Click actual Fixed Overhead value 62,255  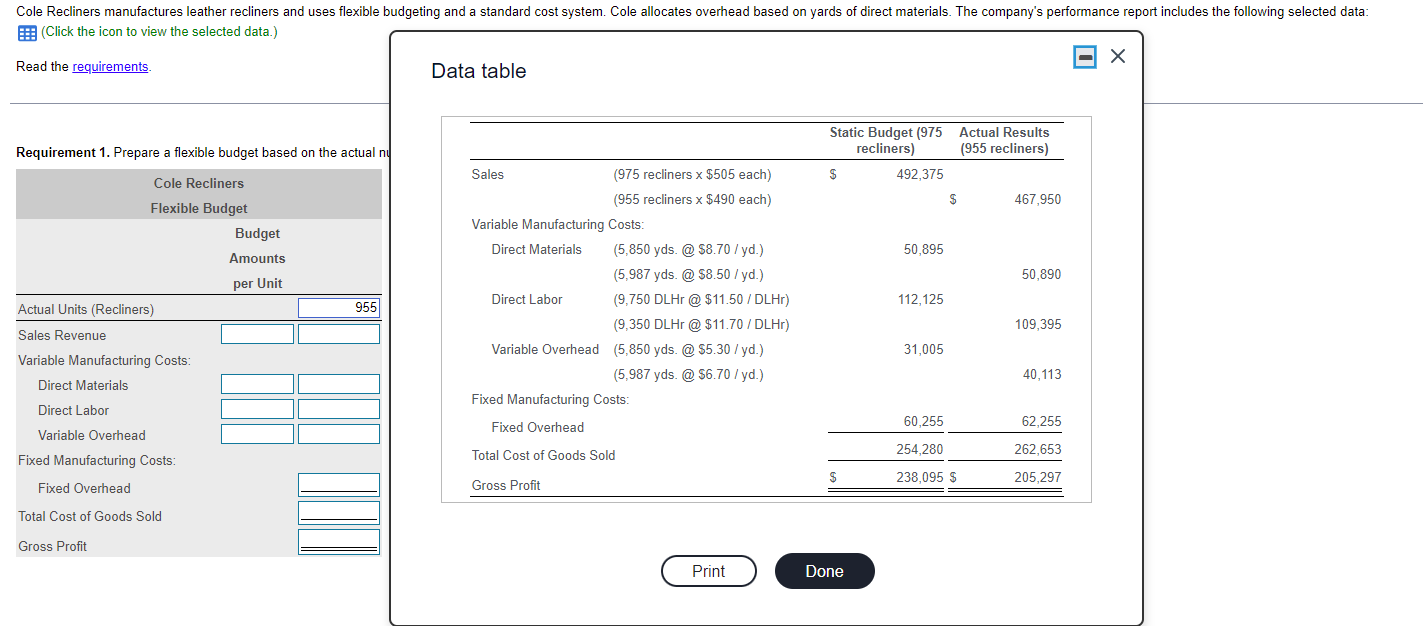point(1041,421)
